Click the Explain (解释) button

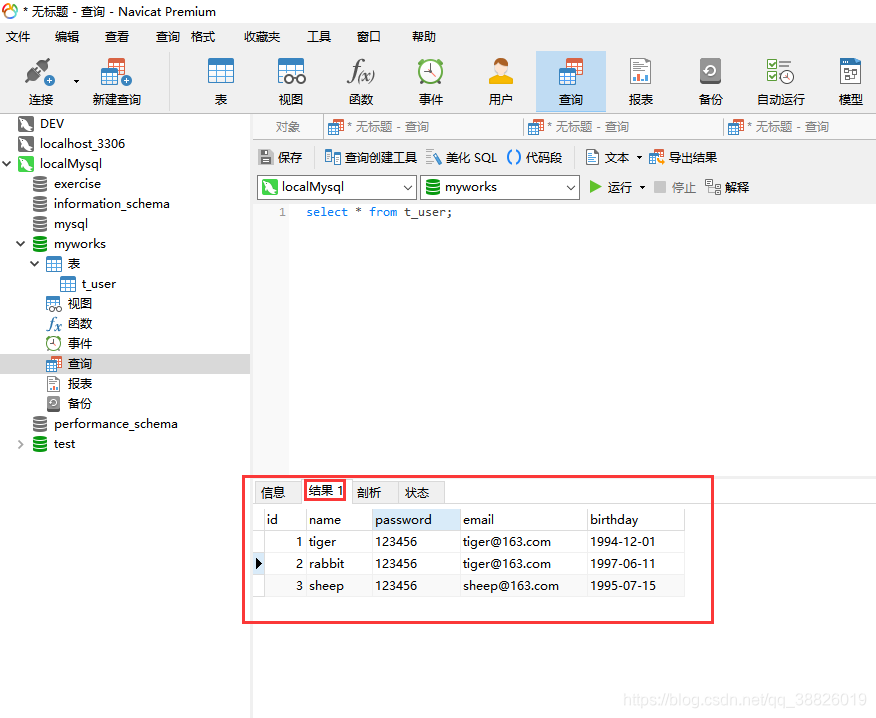click(x=727, y=187)
